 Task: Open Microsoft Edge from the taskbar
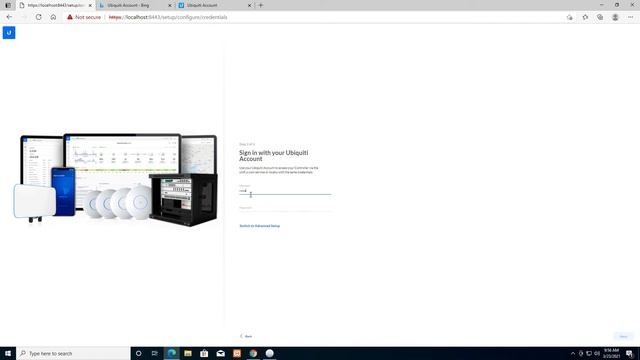[172, 353]
